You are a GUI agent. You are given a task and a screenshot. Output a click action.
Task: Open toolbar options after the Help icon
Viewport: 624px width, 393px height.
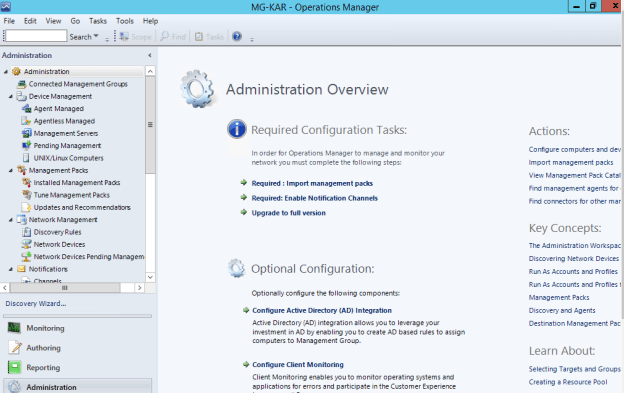(252, 39)
